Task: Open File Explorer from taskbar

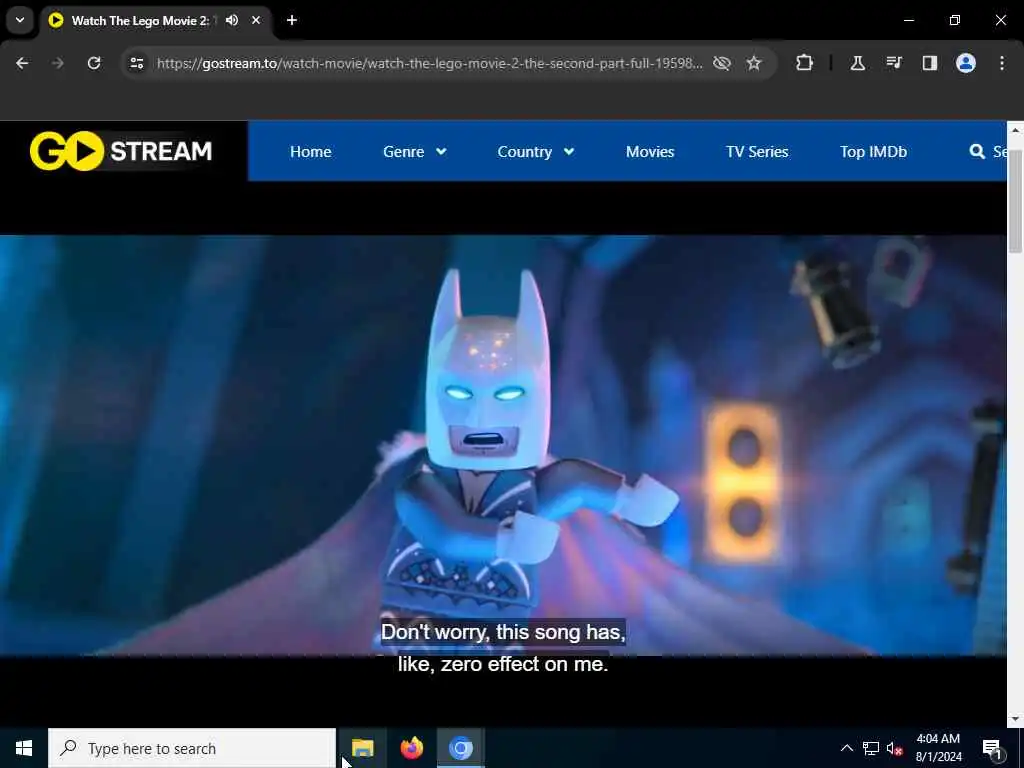Action: pyautogui.click(x=362, y=748)
